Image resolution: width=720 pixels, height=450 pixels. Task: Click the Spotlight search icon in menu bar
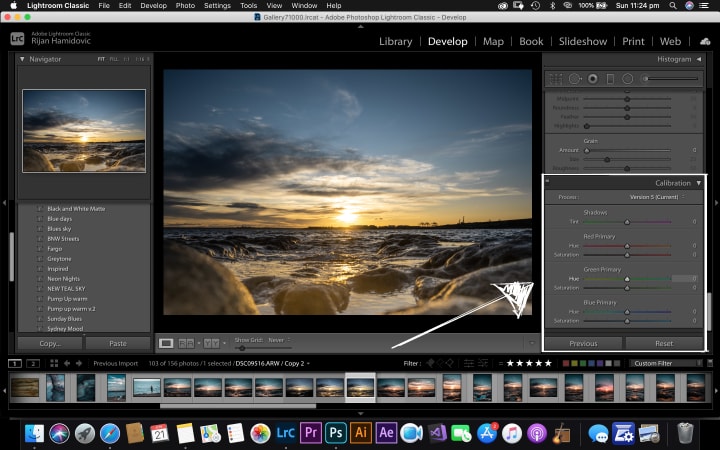click(673, 6)
